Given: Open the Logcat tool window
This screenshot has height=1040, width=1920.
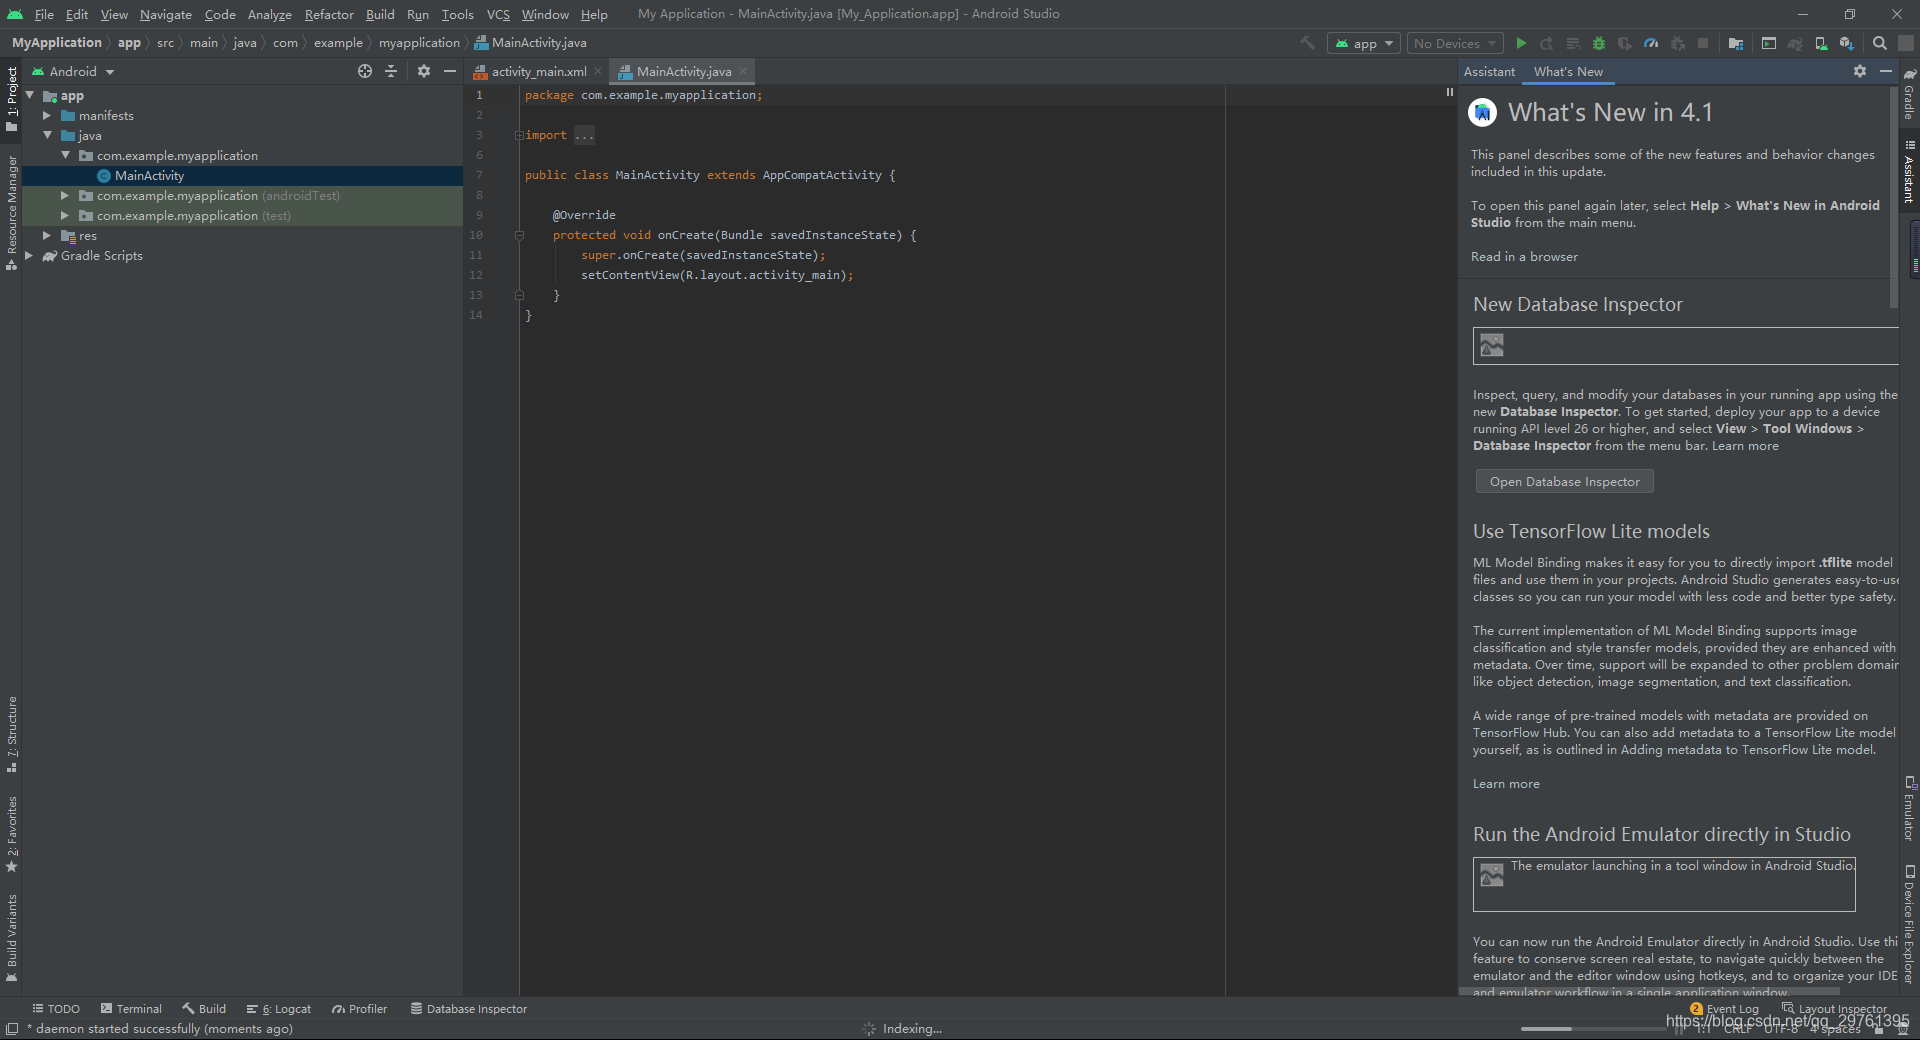Looking at the screenshot, I should [x=278, y=1009].
